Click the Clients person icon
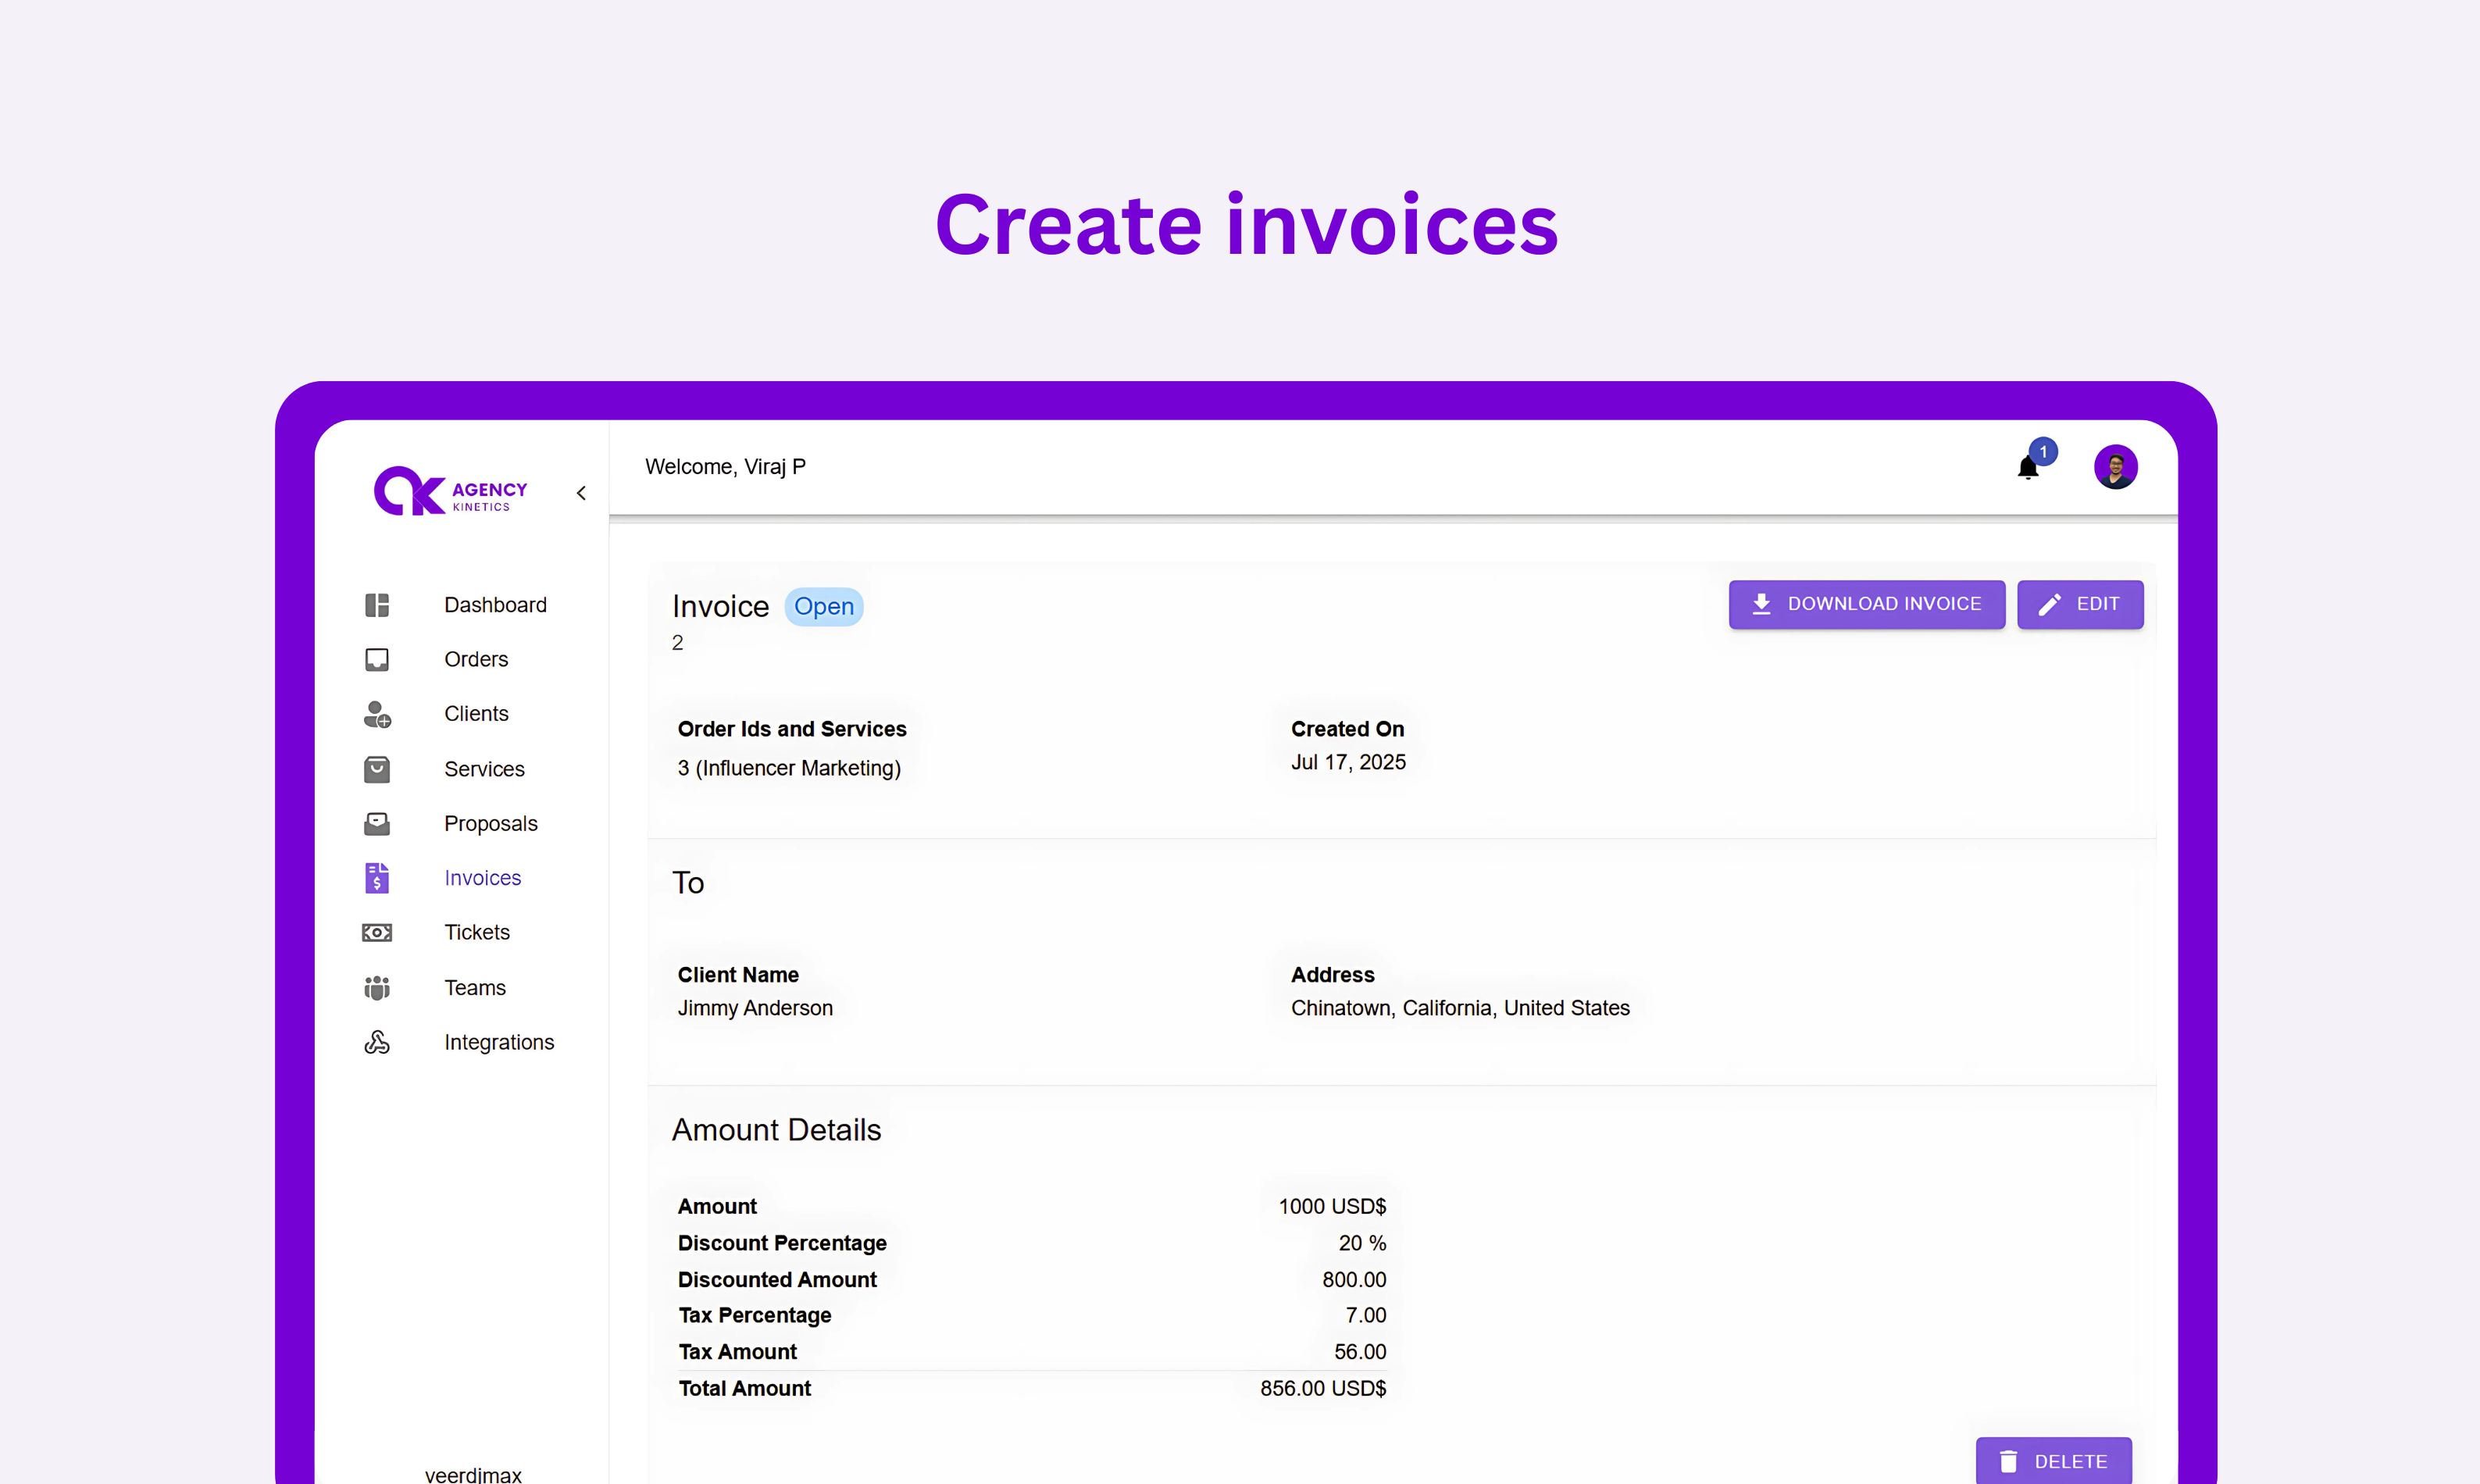 (377, 714)
